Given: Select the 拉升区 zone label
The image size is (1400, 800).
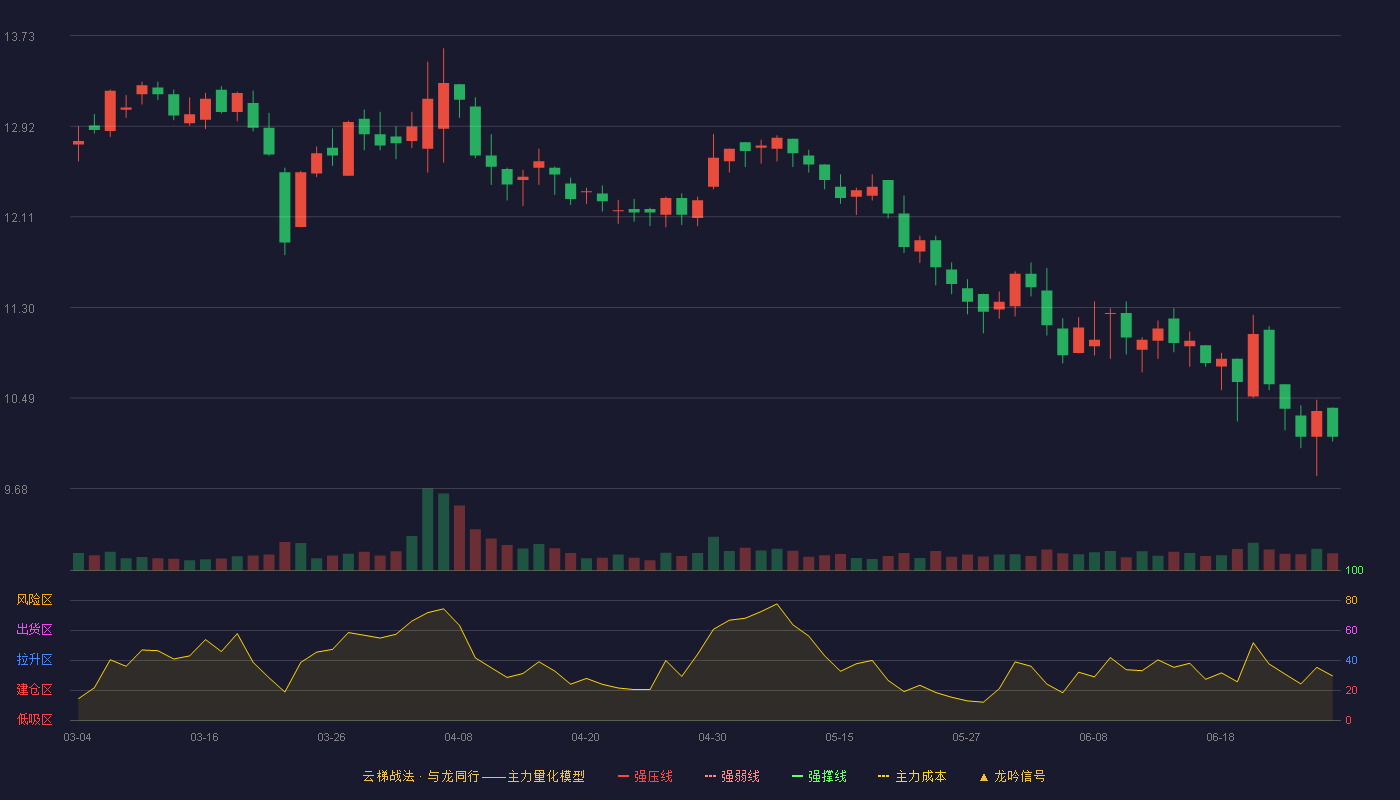Looking at the screenshot, I should (x=34, y=660).
